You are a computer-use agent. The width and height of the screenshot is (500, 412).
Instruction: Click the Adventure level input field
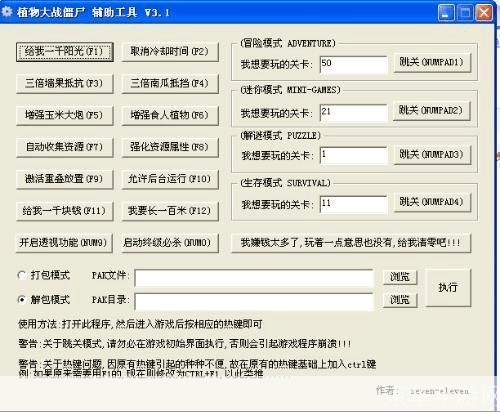pyautogui.click(x=354, y=64)
